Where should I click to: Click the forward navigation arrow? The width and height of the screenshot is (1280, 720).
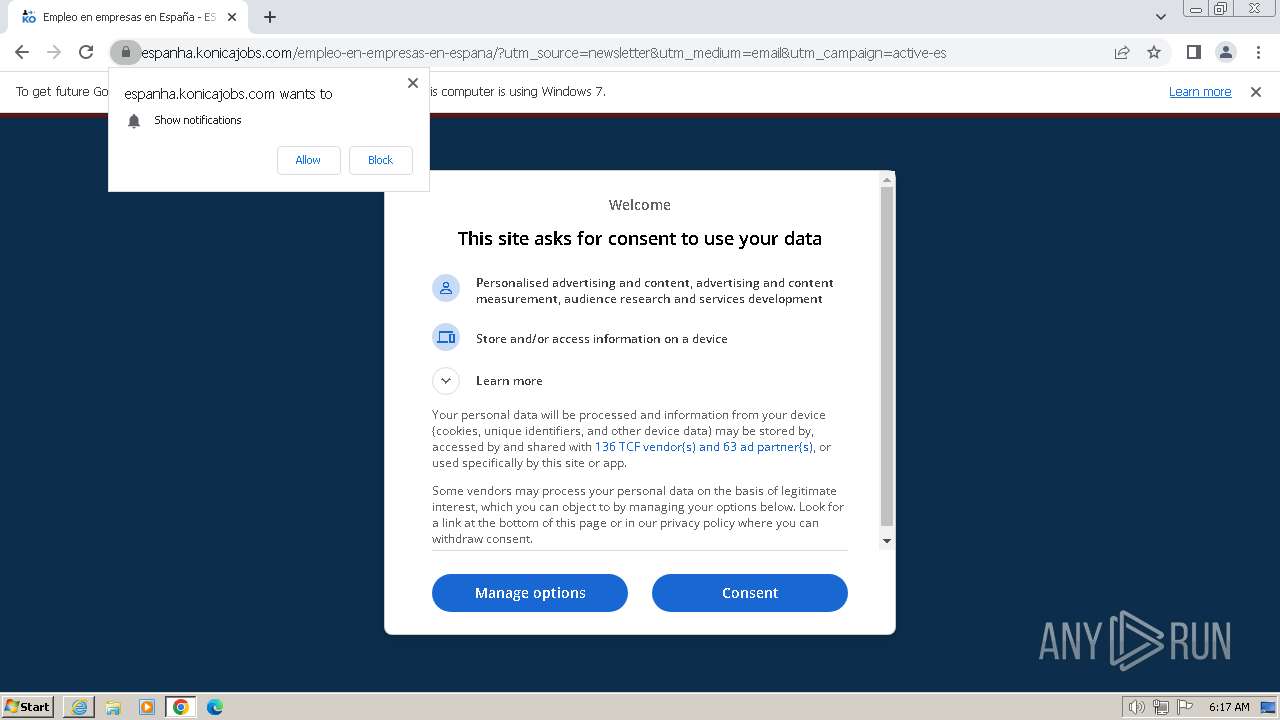54,52
